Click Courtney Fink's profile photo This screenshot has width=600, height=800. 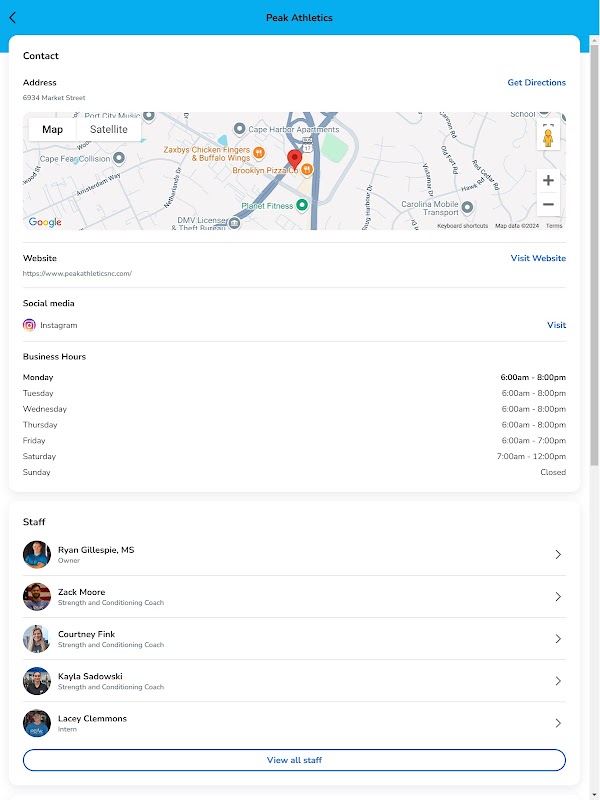pyautogui.click(x=37, y=639)
